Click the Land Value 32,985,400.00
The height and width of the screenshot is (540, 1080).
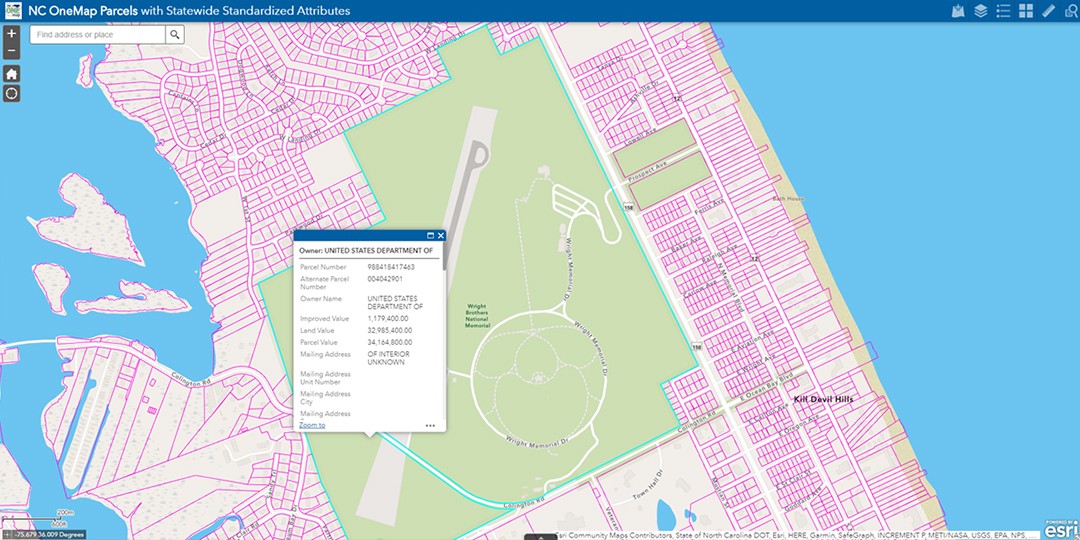390,331
